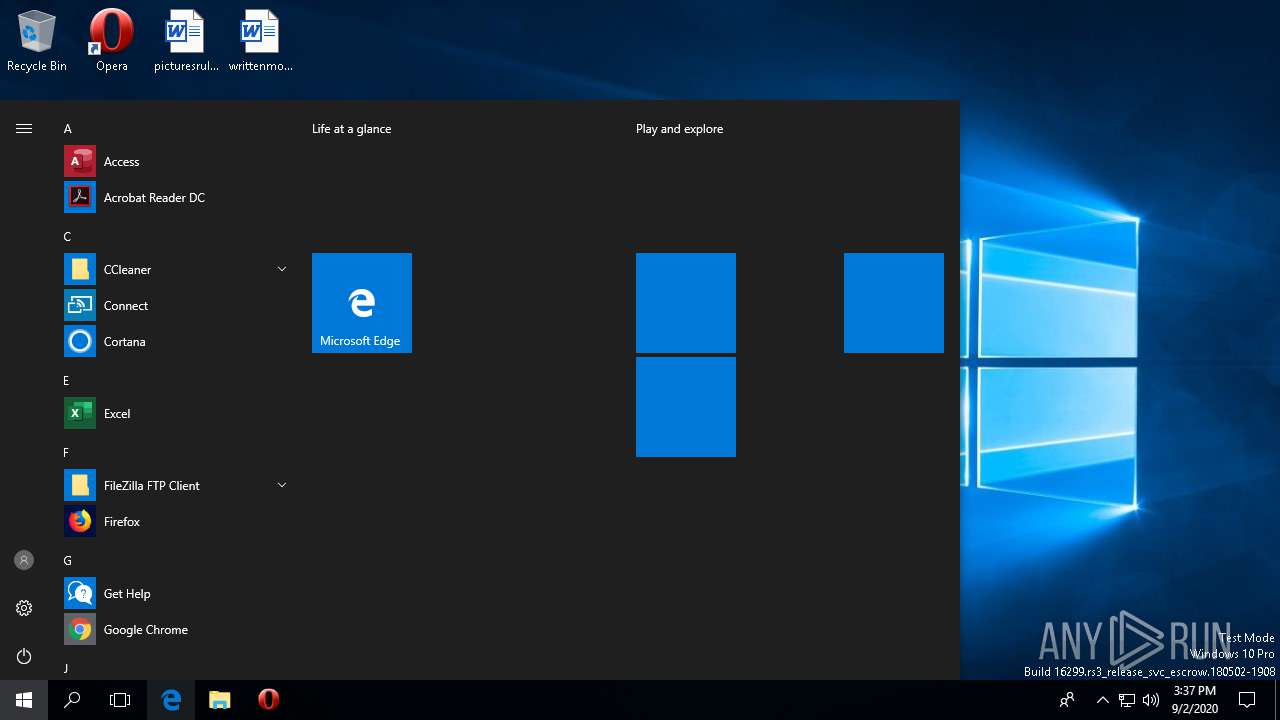Select the Recycle Bin desktop icon
1280x720 pixels.
(37, 41)
